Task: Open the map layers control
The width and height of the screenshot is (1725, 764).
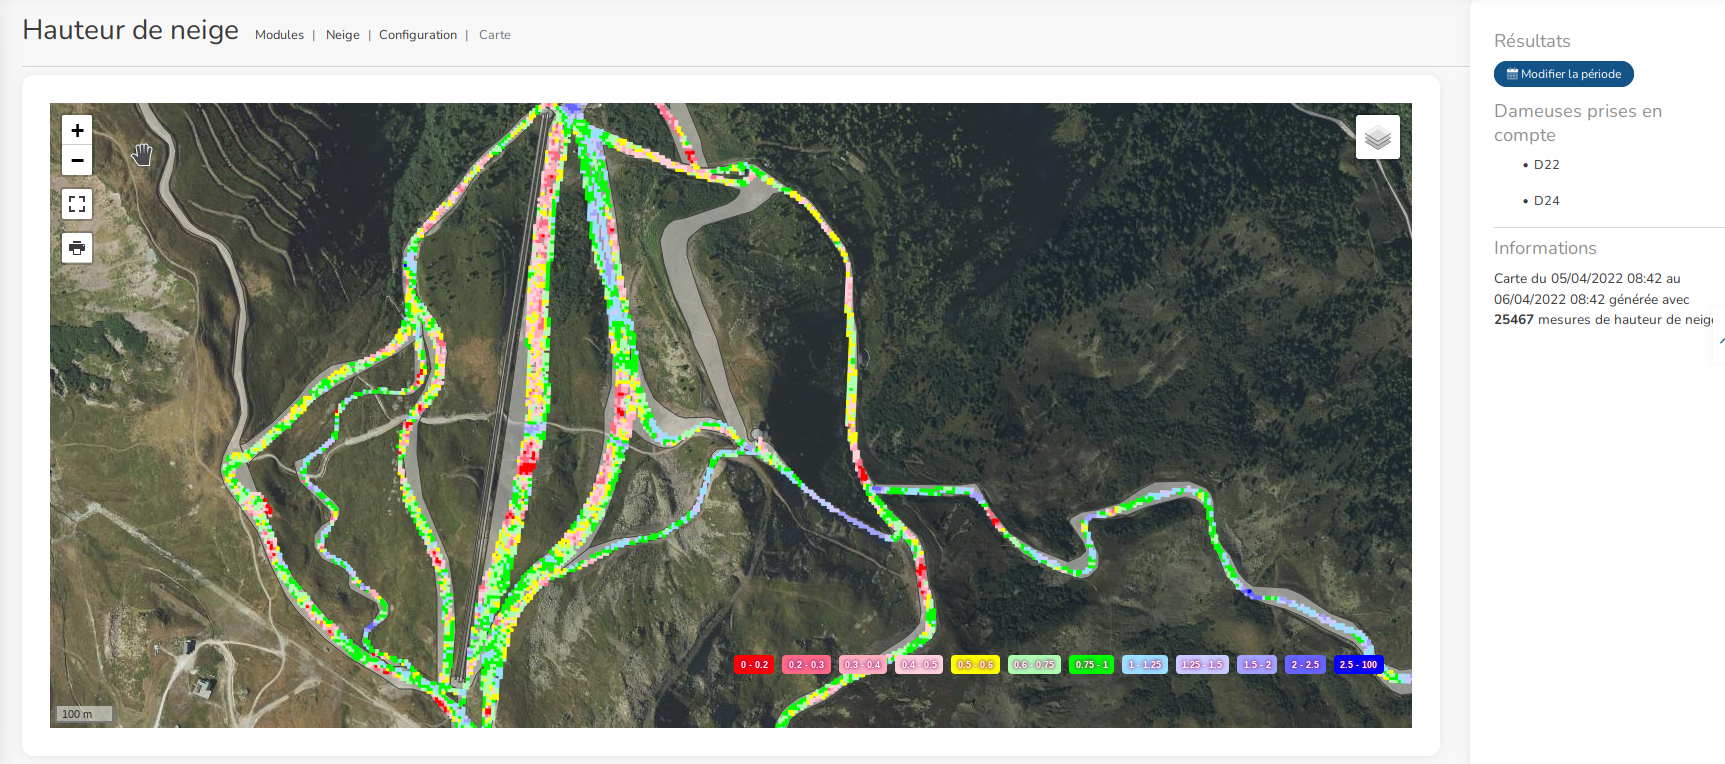Action: click(1377, 138)
